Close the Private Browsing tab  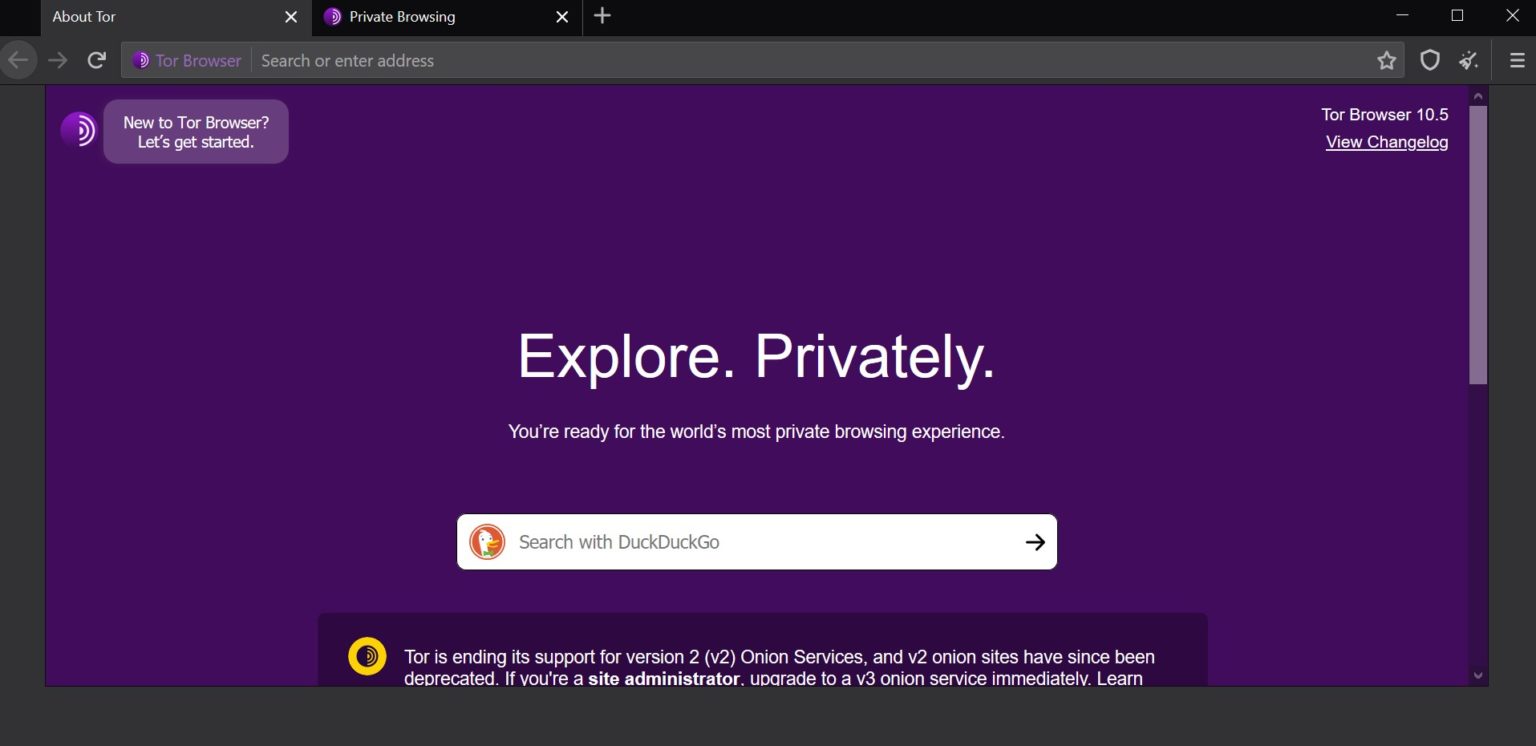tap(562, 17)
